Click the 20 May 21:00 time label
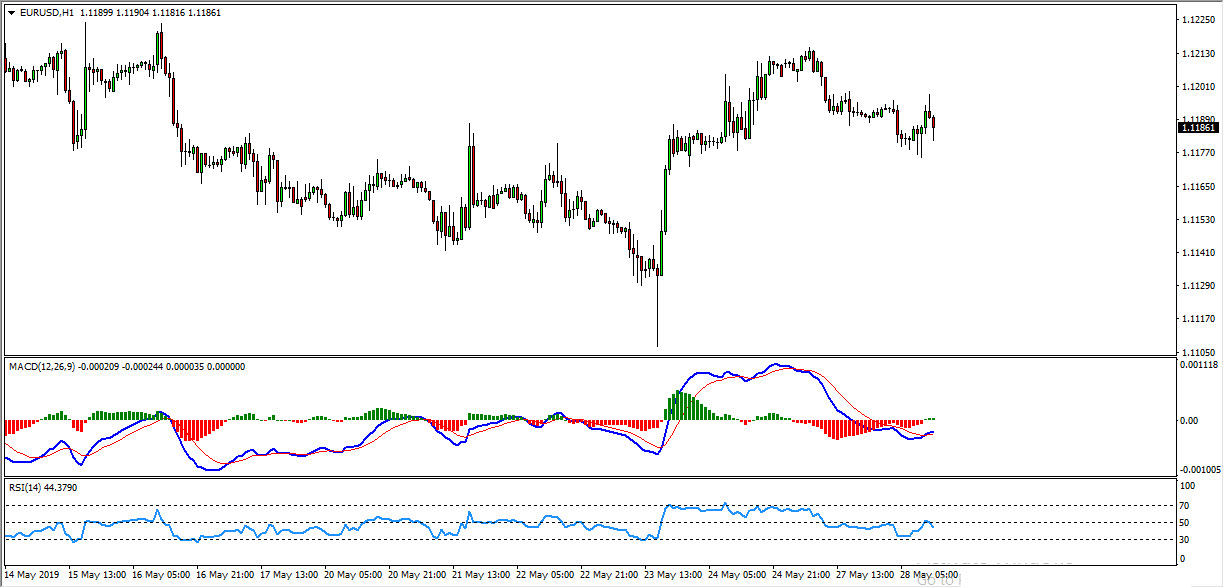 419,575
